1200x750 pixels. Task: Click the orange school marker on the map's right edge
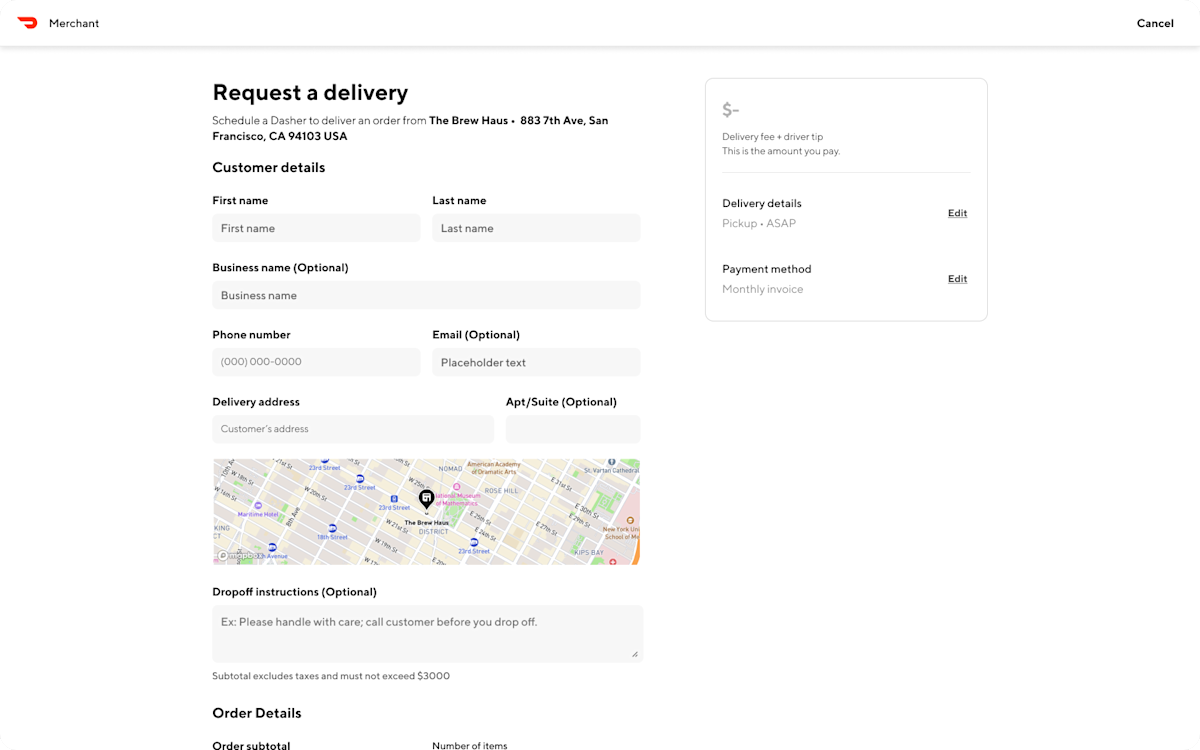point(630,520)
